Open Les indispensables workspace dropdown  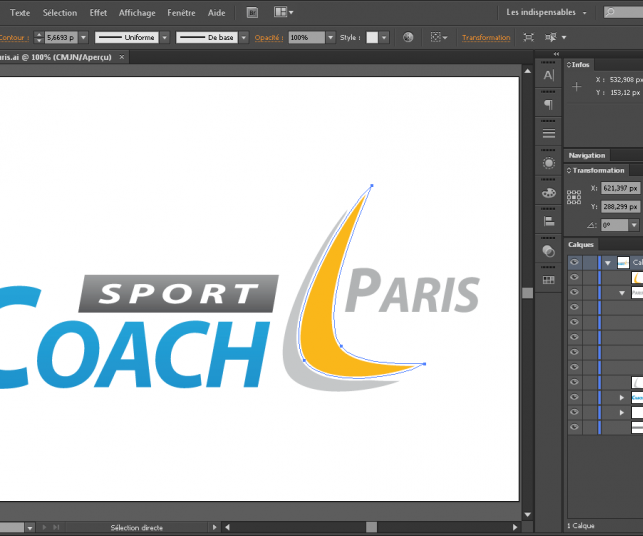pyautogui.click(x=546, y=12)
